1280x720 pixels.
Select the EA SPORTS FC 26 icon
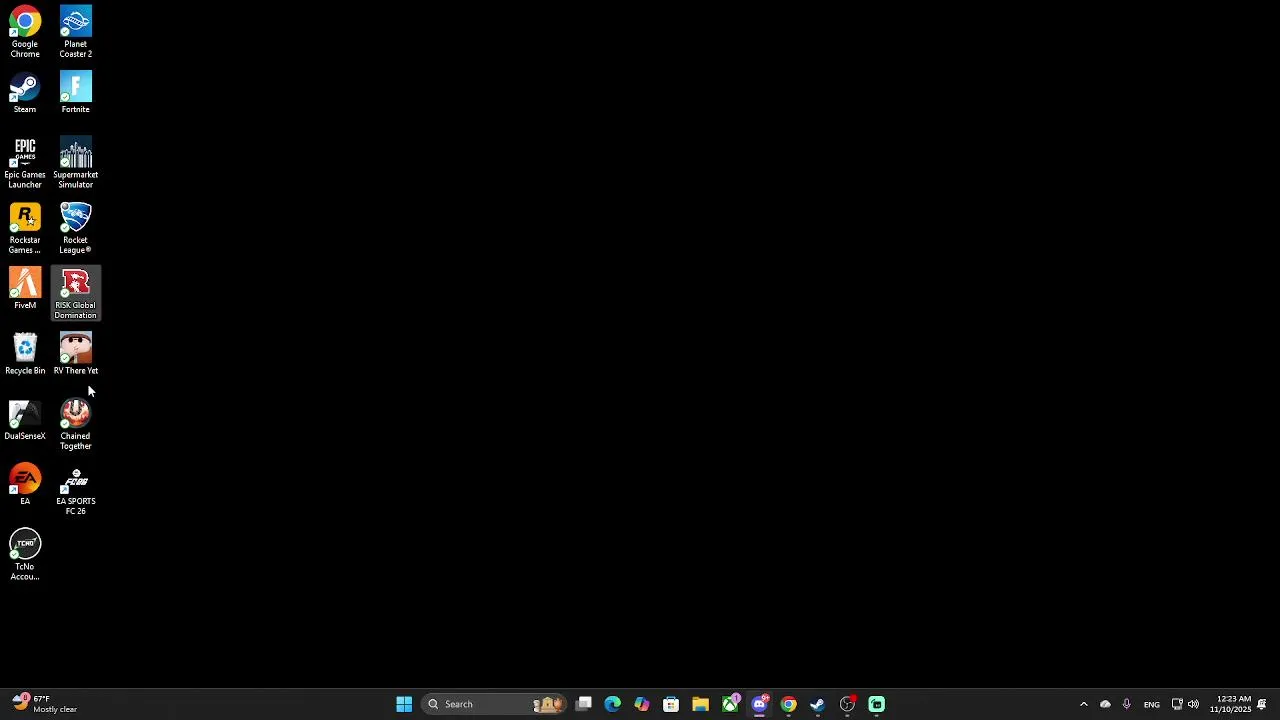tap(75, 490)
